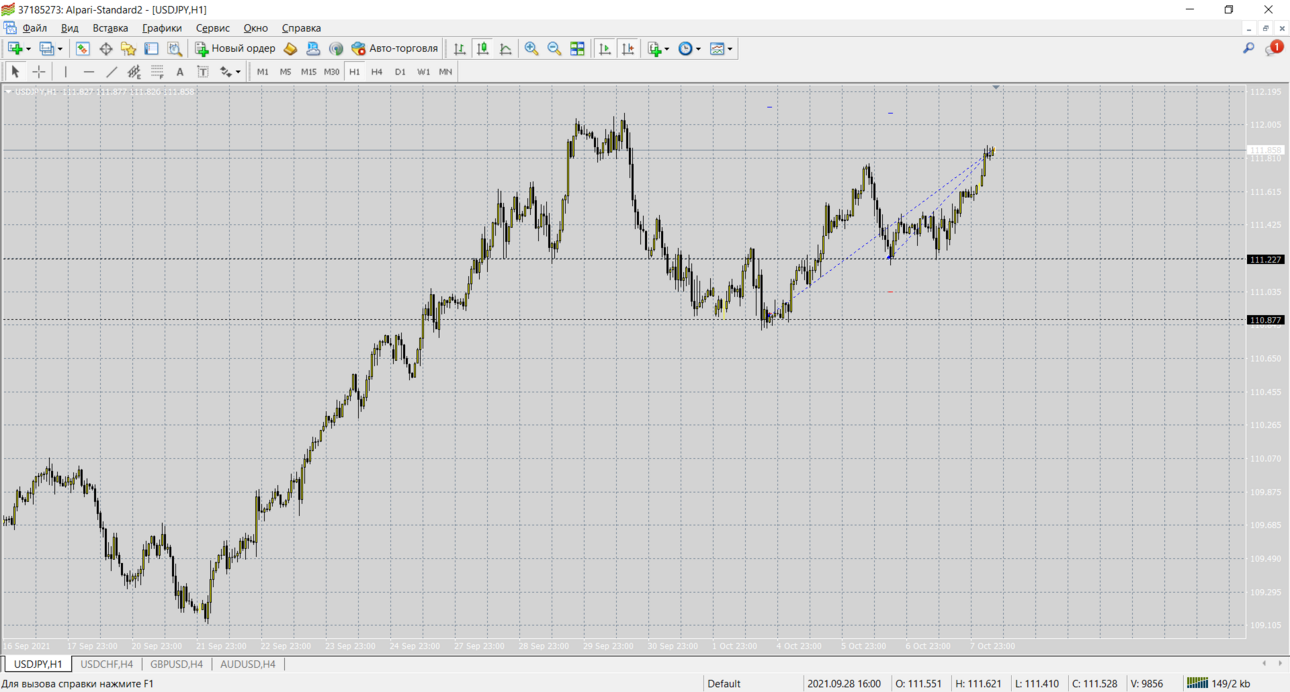Switch to W1 timeframe
This screenshot has width=1290, height=692.
pyautogui.click(x=423, y=72)
